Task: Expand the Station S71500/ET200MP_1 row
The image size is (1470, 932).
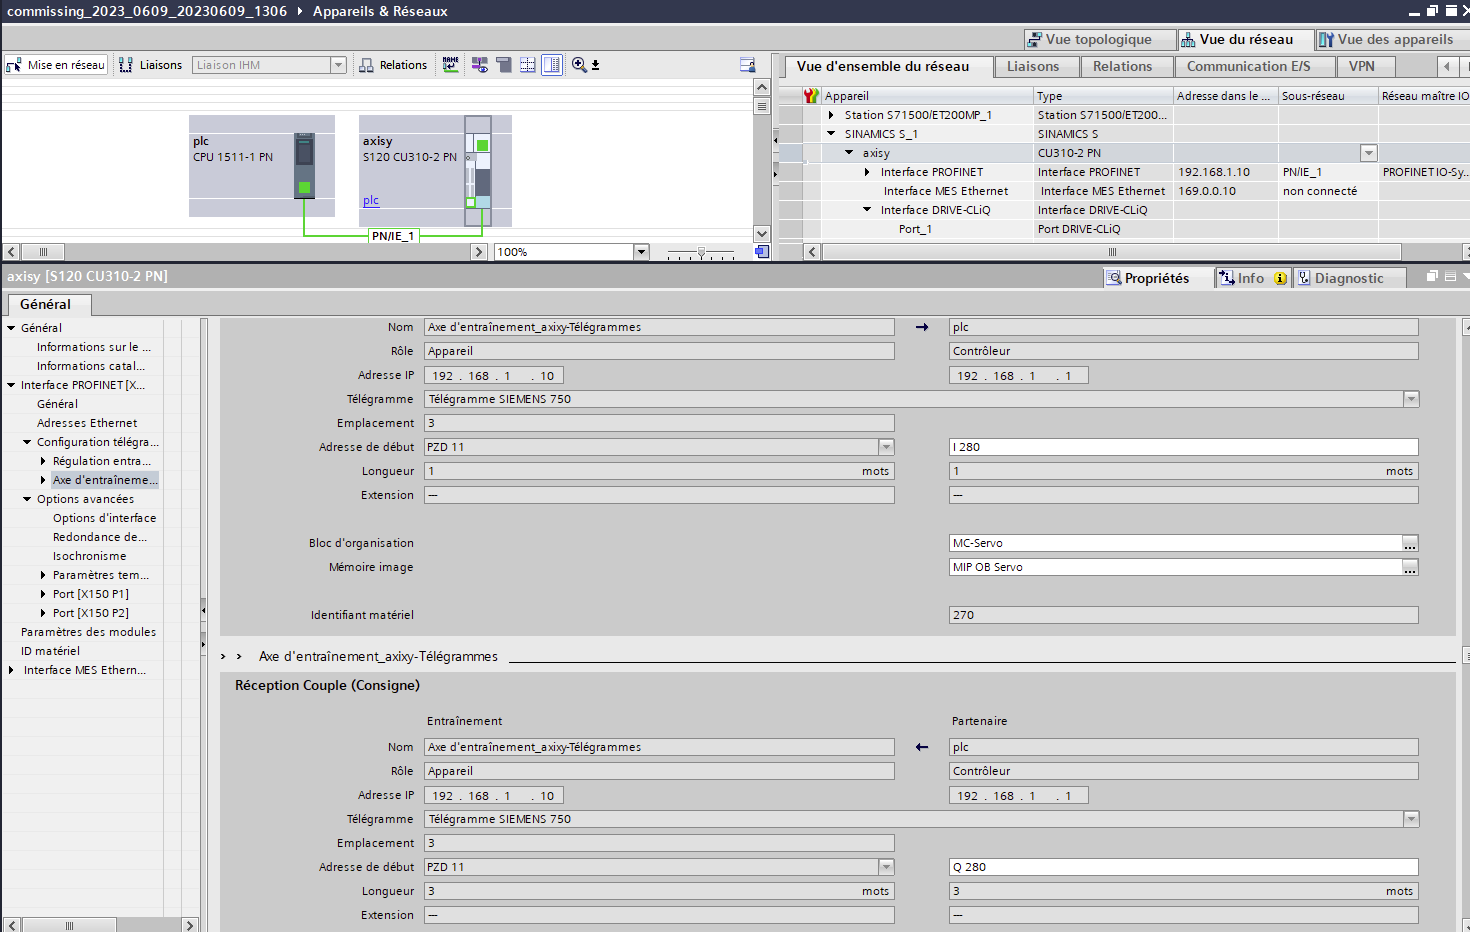Action: pos(831,115)
